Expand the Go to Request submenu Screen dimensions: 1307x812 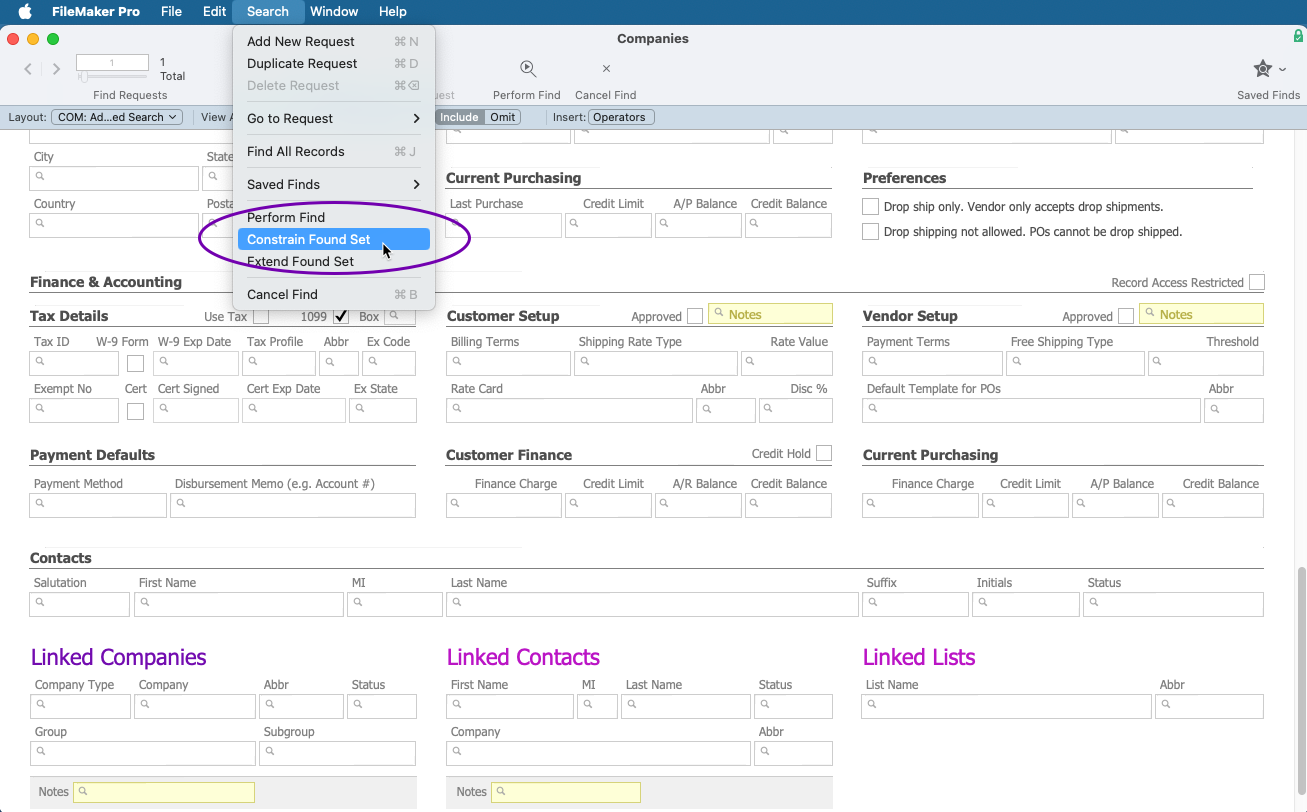pyautogui.click(x=334, y=118)
